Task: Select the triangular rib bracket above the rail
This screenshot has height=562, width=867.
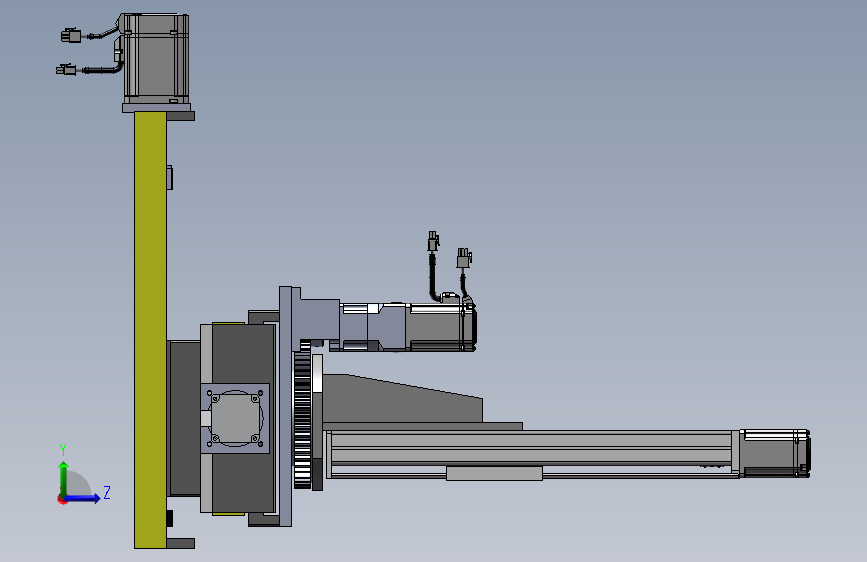Action: pyautogui.click(x=403, y=399)
